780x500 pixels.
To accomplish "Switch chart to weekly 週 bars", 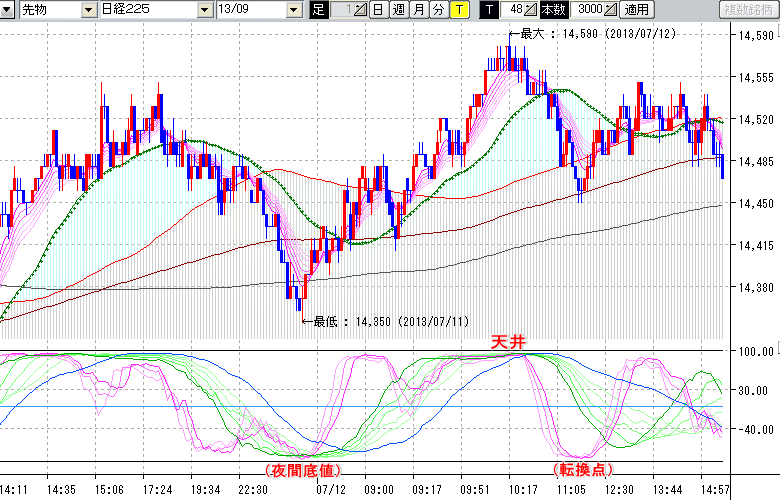I will 398,10.
